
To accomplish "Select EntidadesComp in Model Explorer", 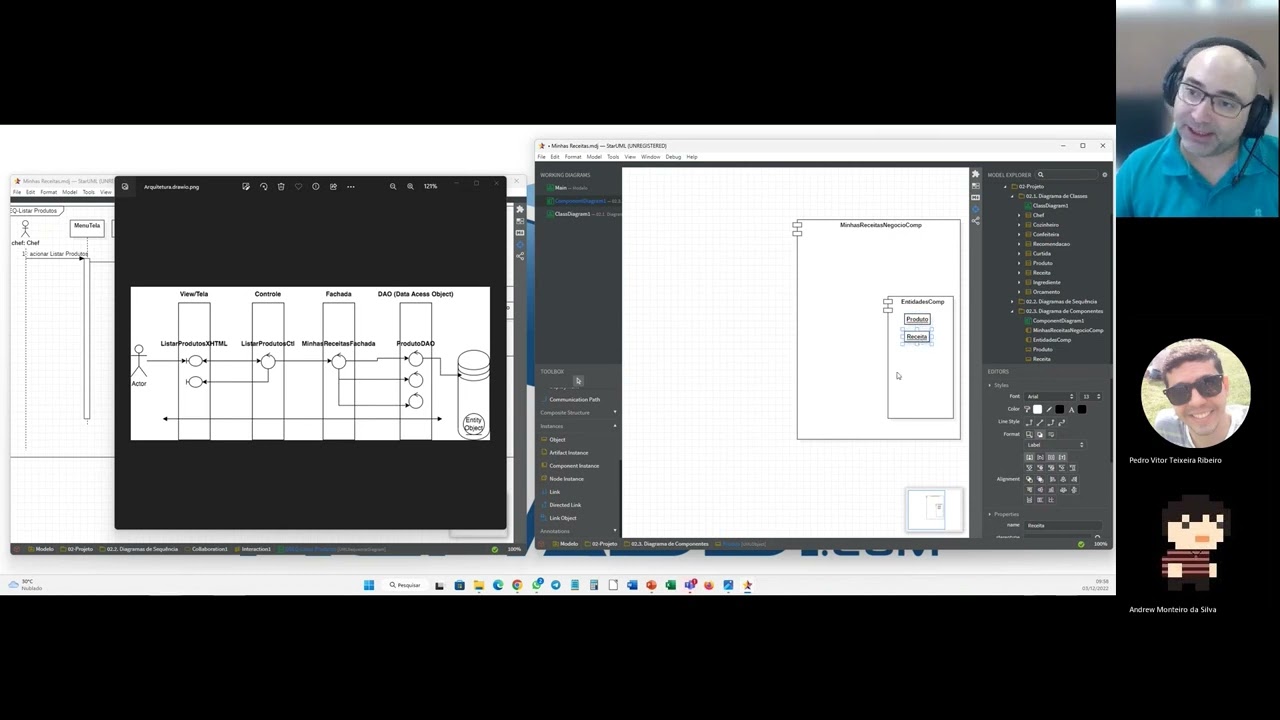I will 1051,340.
